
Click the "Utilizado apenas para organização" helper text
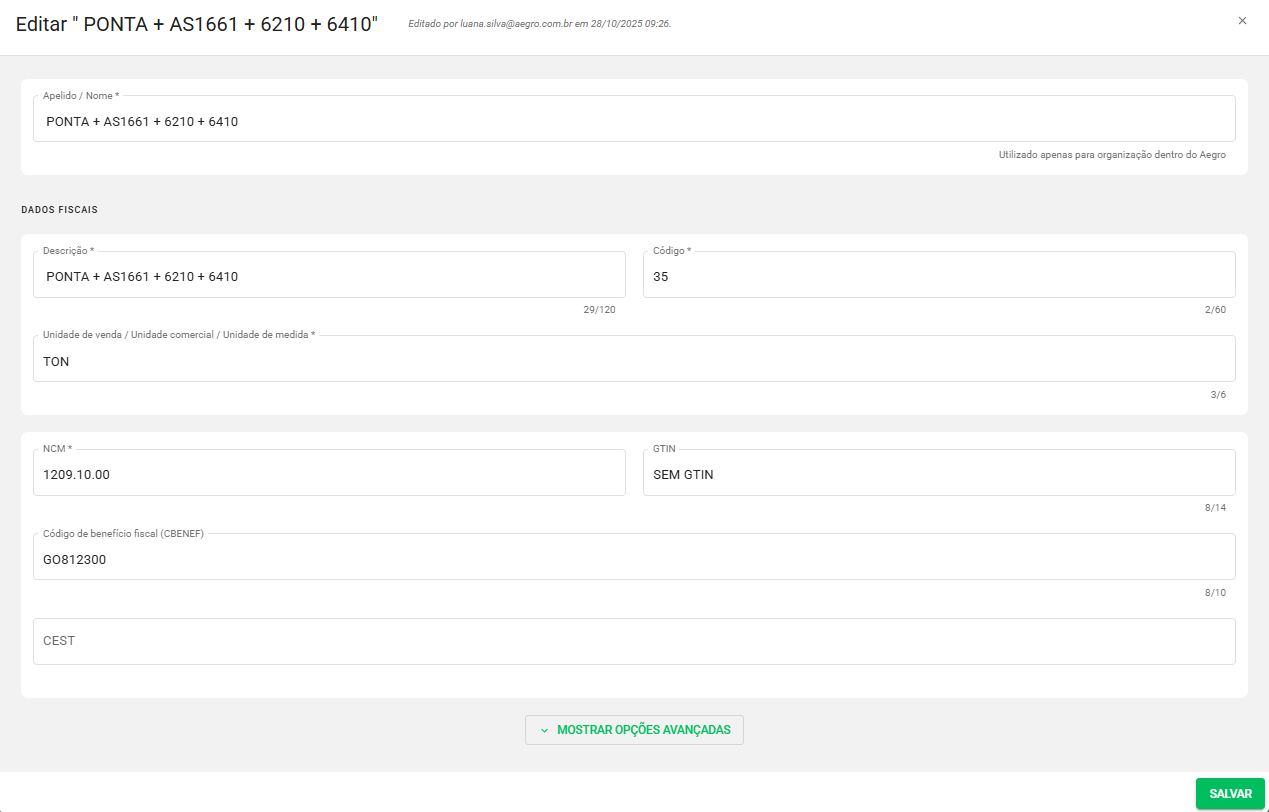[1112, 155]
